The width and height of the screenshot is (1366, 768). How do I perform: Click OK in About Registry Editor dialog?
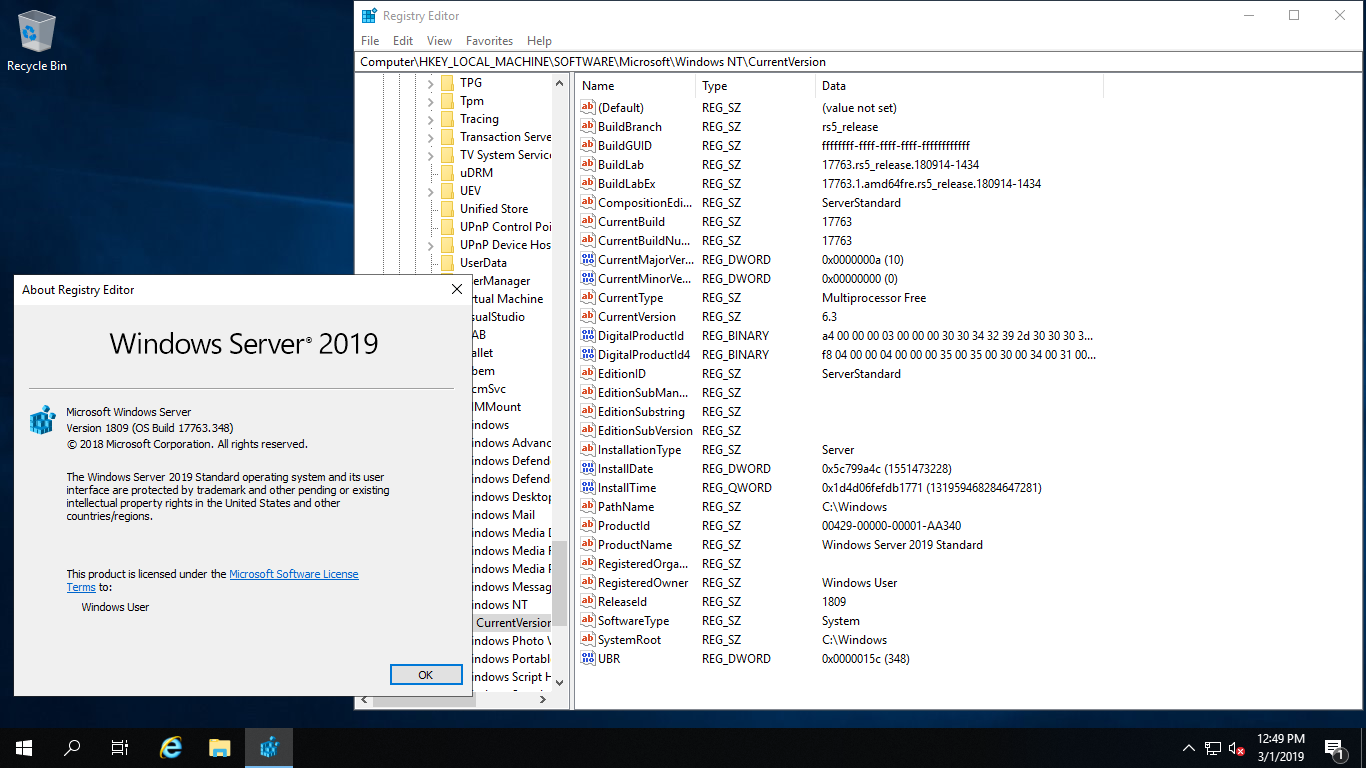pos(426,675)
